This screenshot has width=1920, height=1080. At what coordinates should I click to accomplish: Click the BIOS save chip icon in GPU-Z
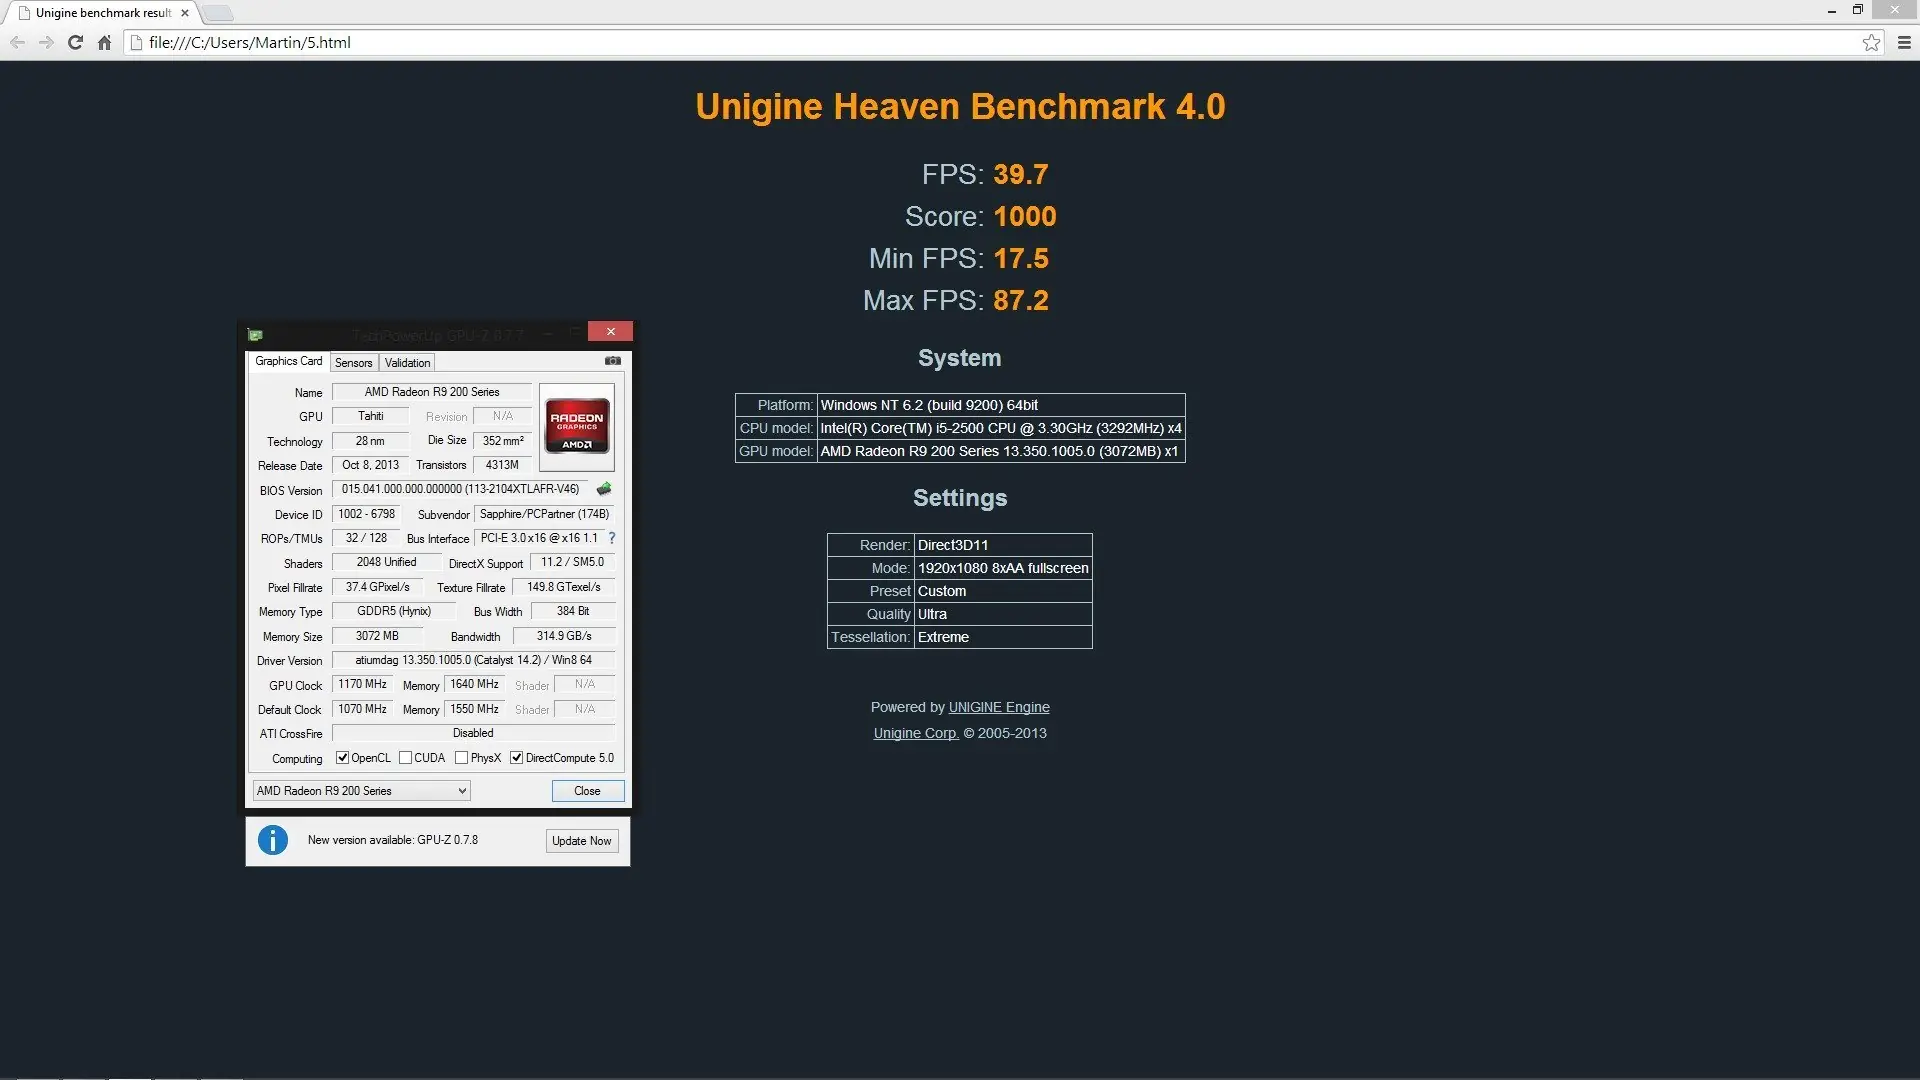(604, 489)
